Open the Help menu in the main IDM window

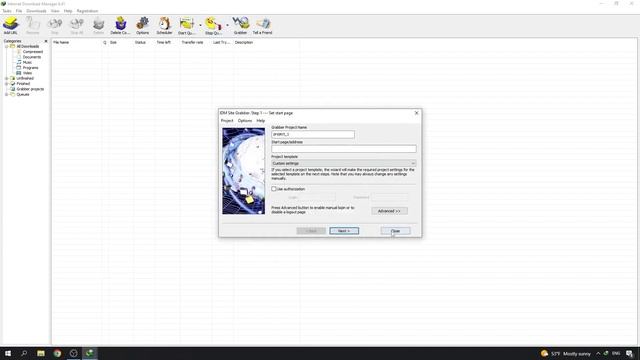pyautogui.click(x=68, y=11)
